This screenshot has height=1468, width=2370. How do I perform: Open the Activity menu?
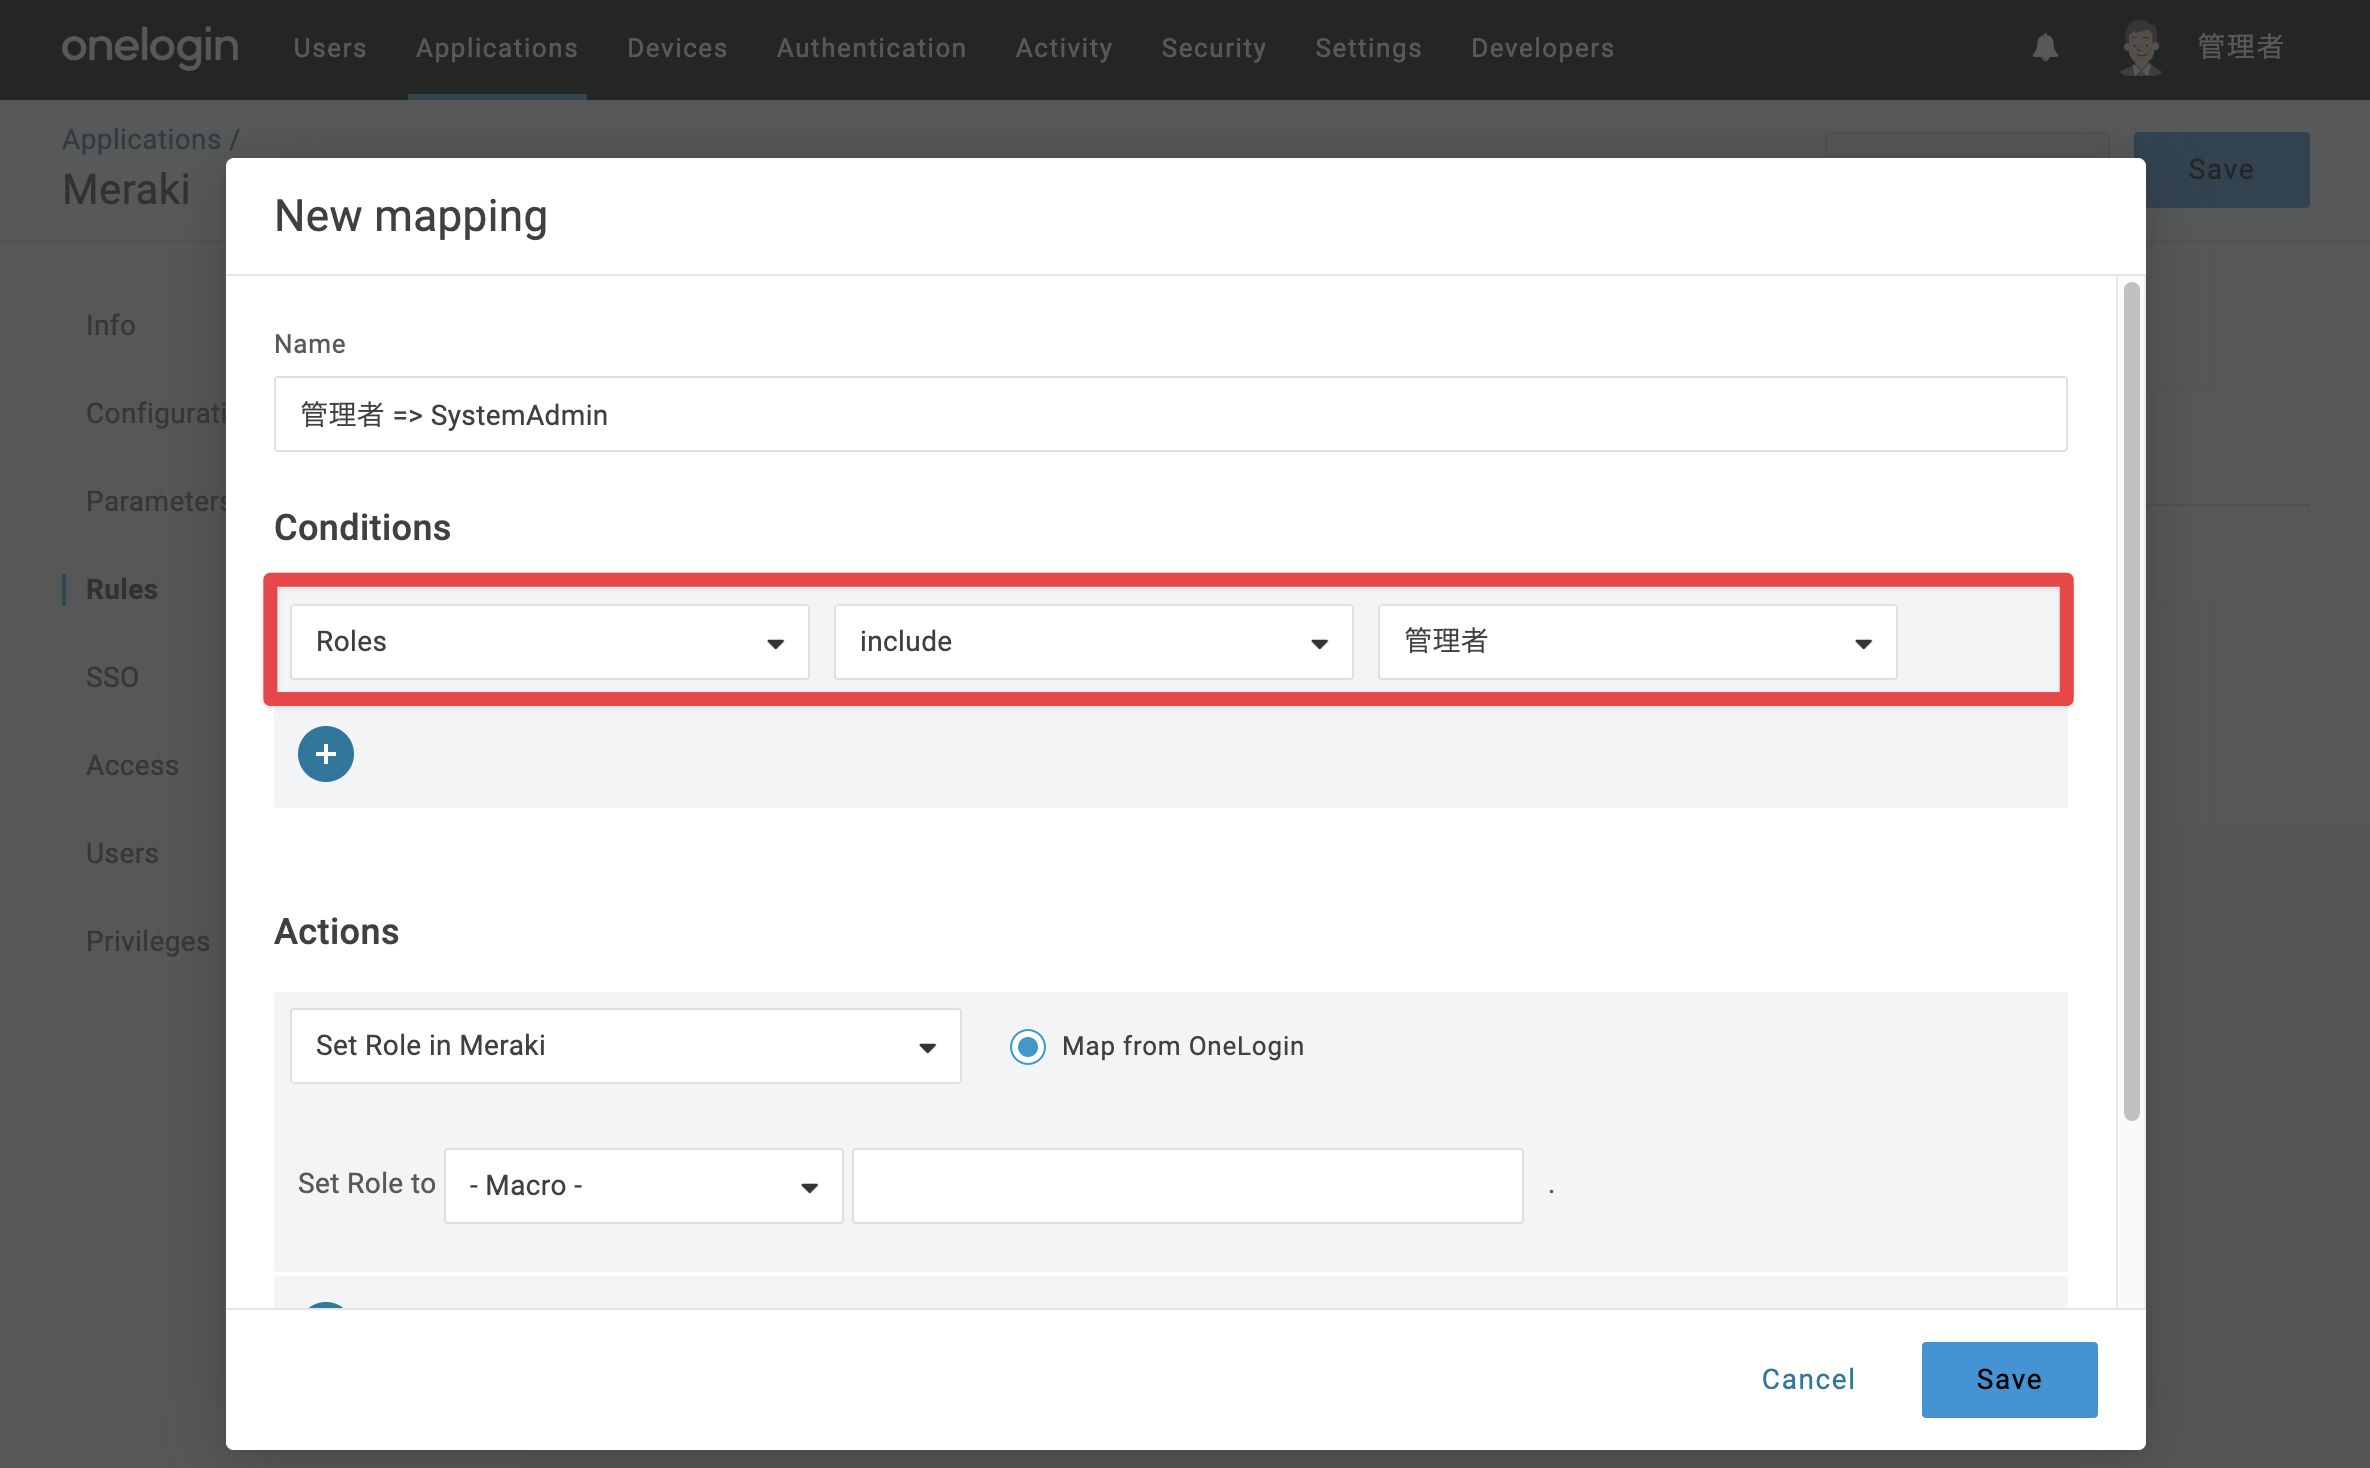1064,48
